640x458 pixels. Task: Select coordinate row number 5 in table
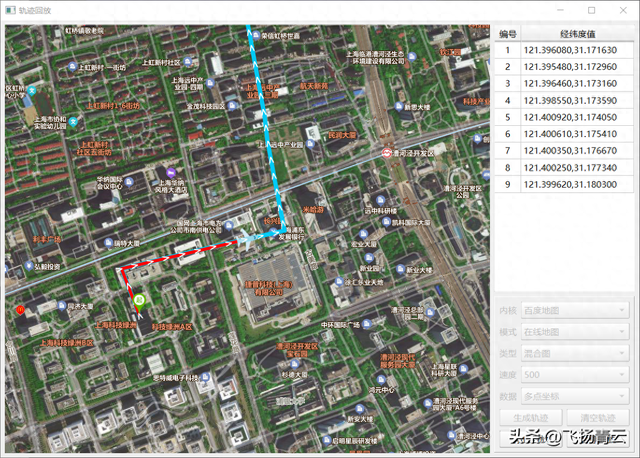point(564,117)
